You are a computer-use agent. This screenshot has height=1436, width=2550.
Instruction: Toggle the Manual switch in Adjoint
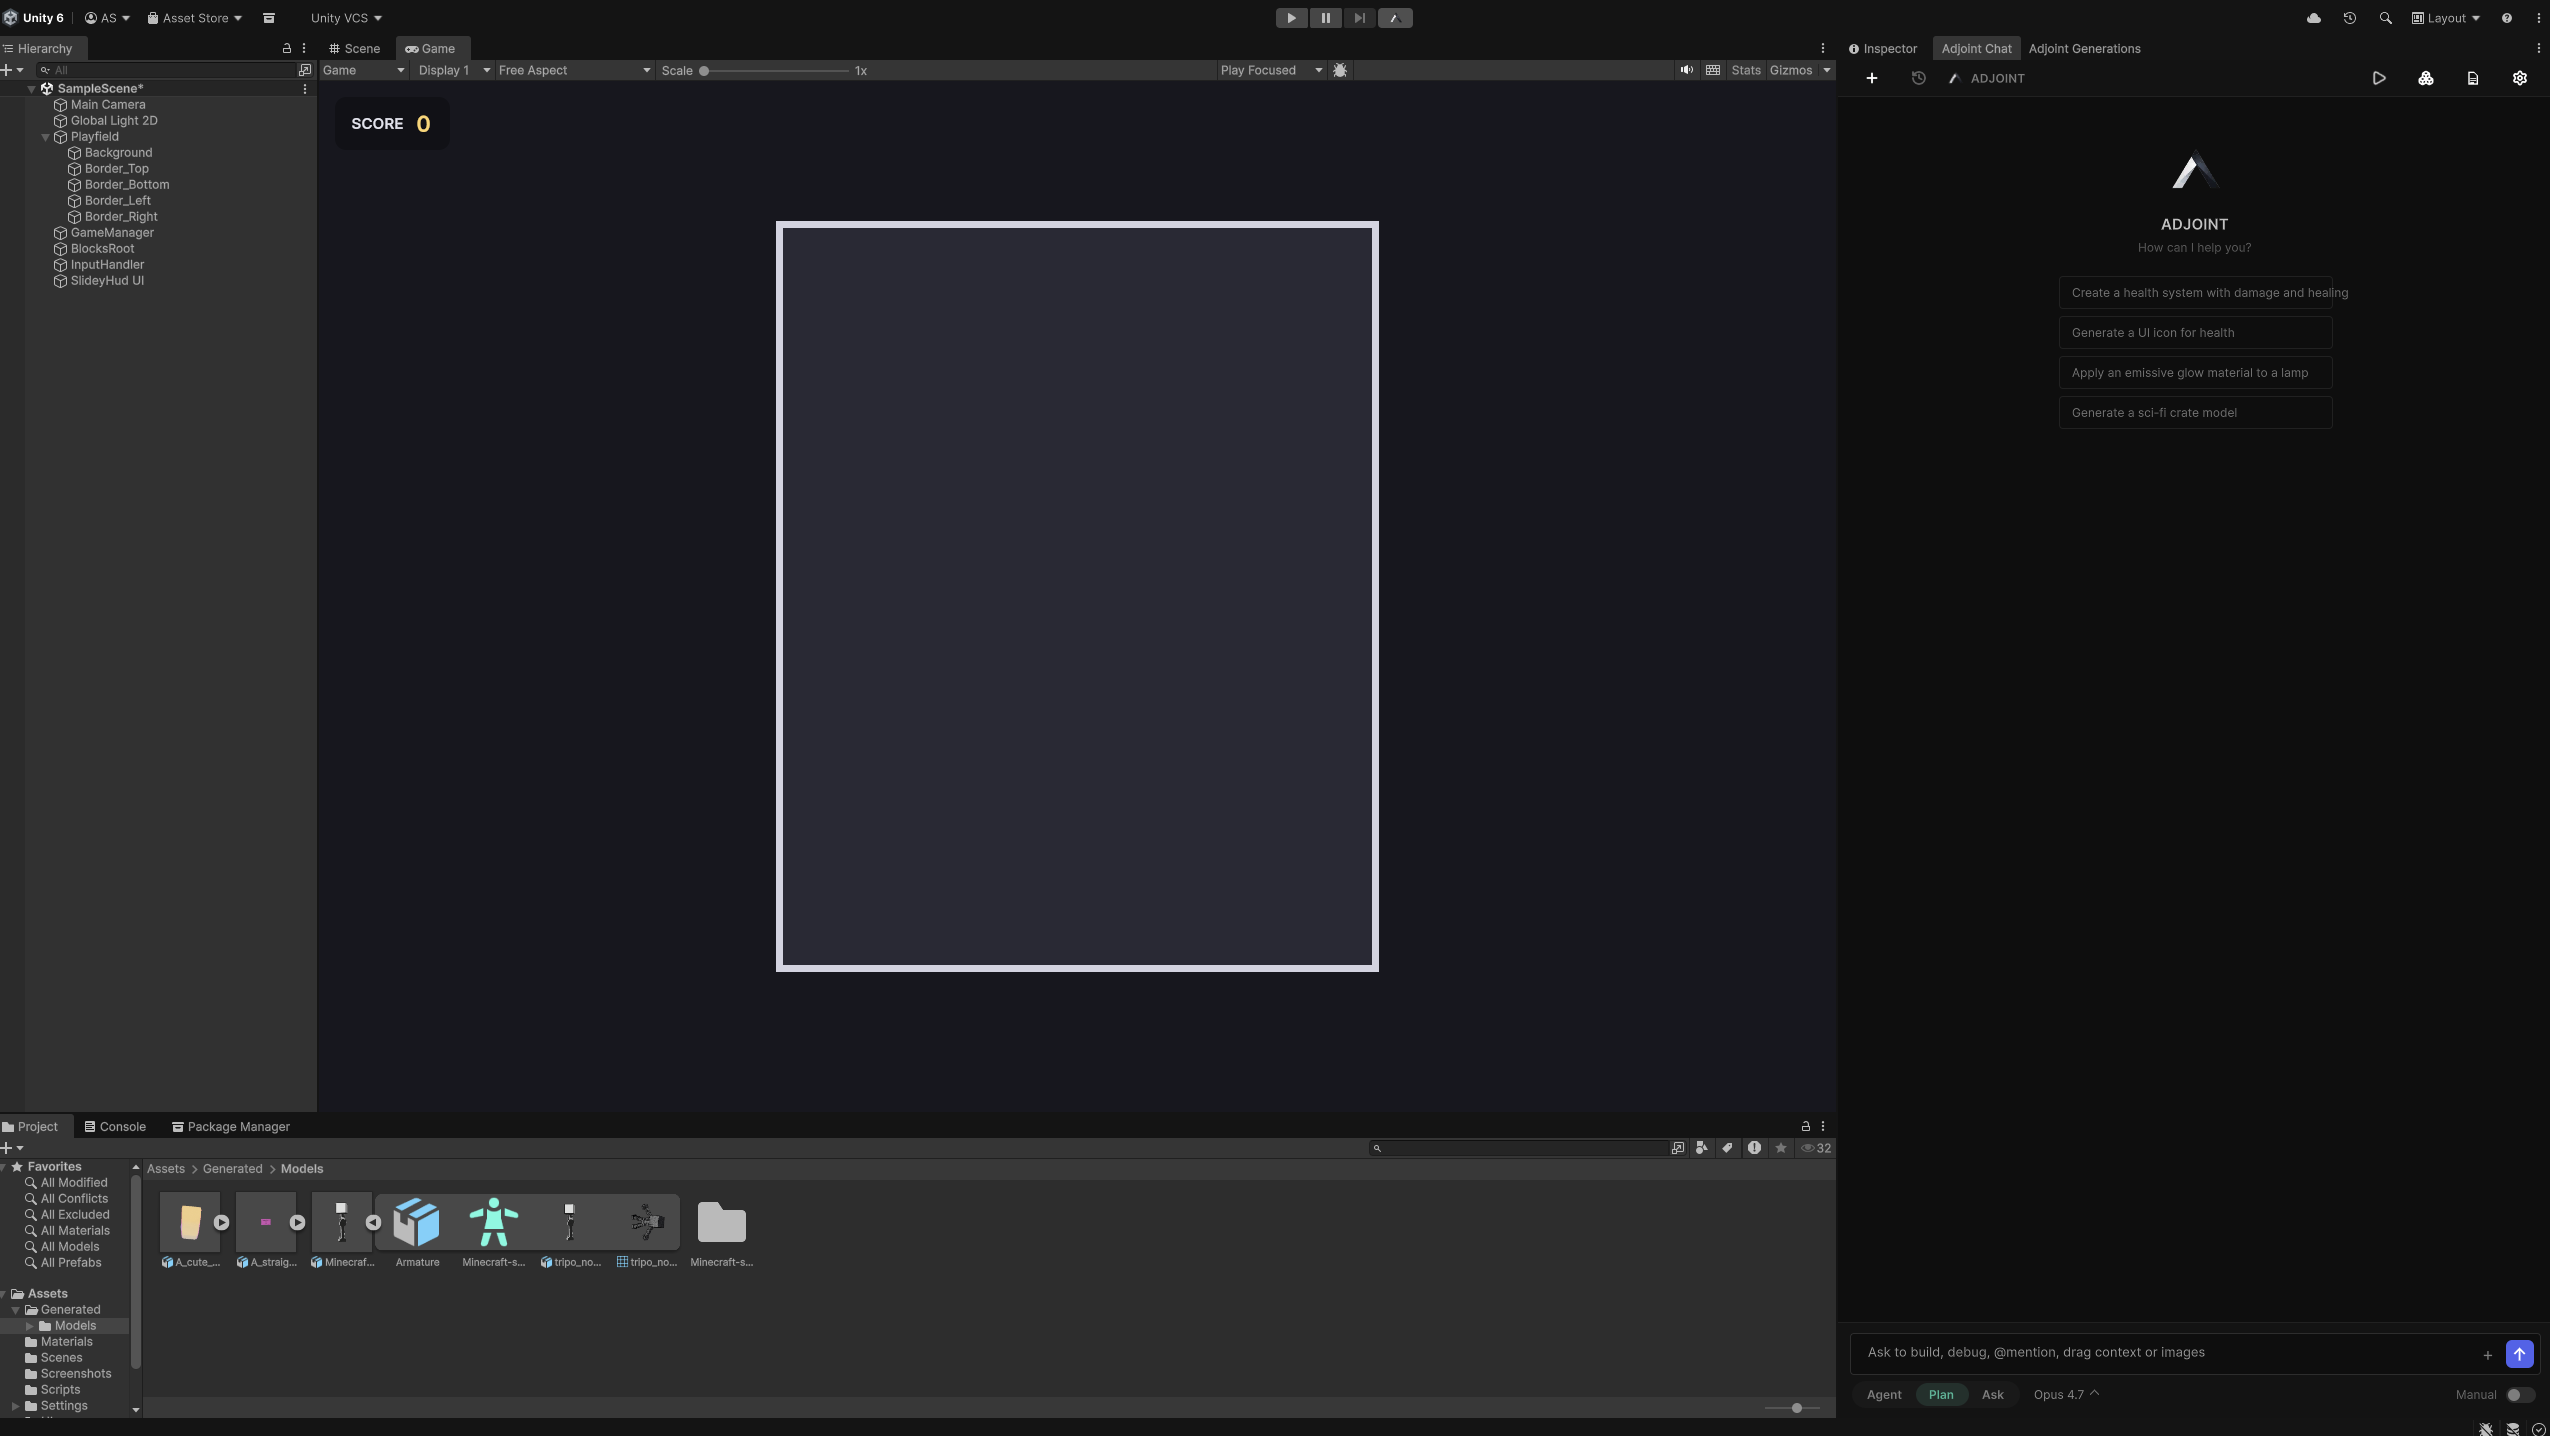(x=2520, y=1395)
